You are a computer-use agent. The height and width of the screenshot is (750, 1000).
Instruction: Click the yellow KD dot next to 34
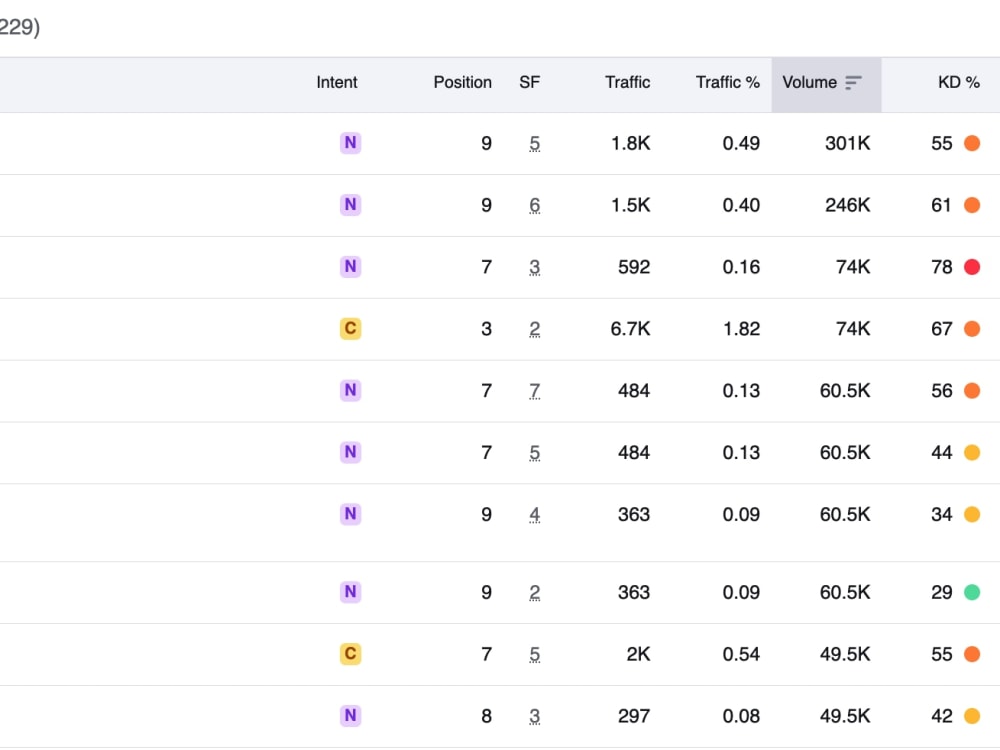[x=972, y=515]
